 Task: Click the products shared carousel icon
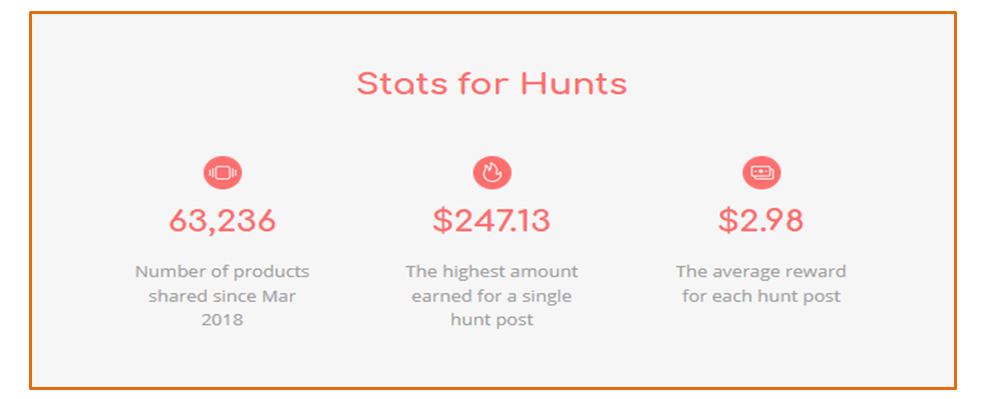click(x=223, y=173)
